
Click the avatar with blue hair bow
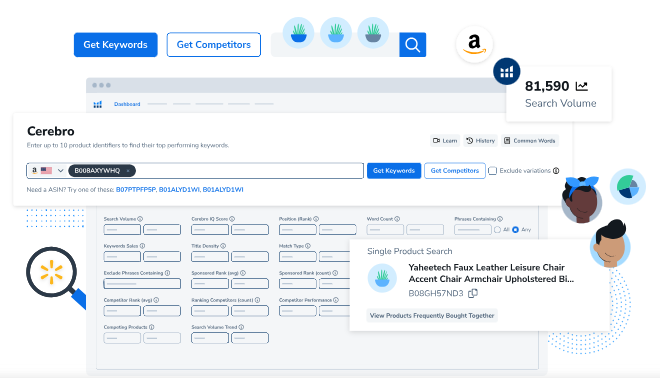(x=581, y=200)
